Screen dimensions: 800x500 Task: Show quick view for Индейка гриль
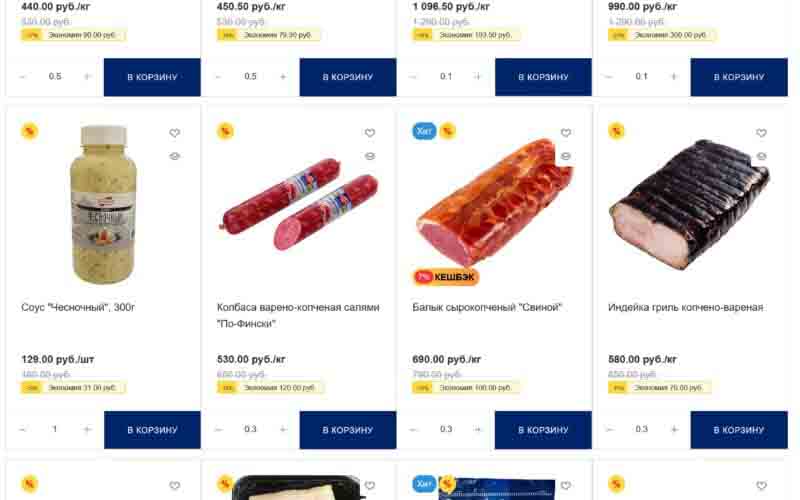[761, 156]
